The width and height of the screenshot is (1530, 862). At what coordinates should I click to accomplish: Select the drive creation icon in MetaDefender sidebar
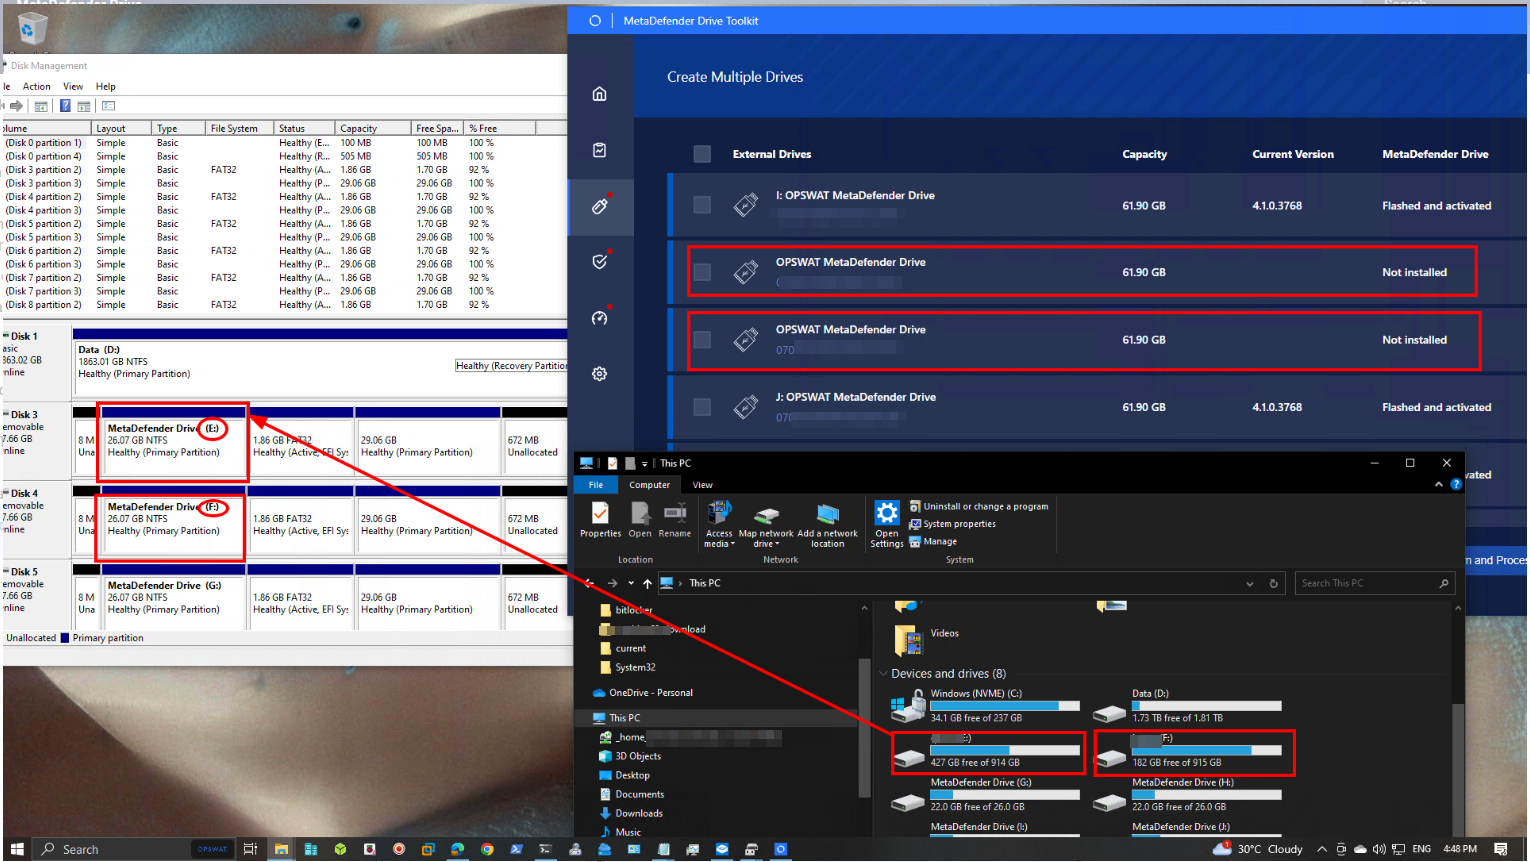[599, 206]
